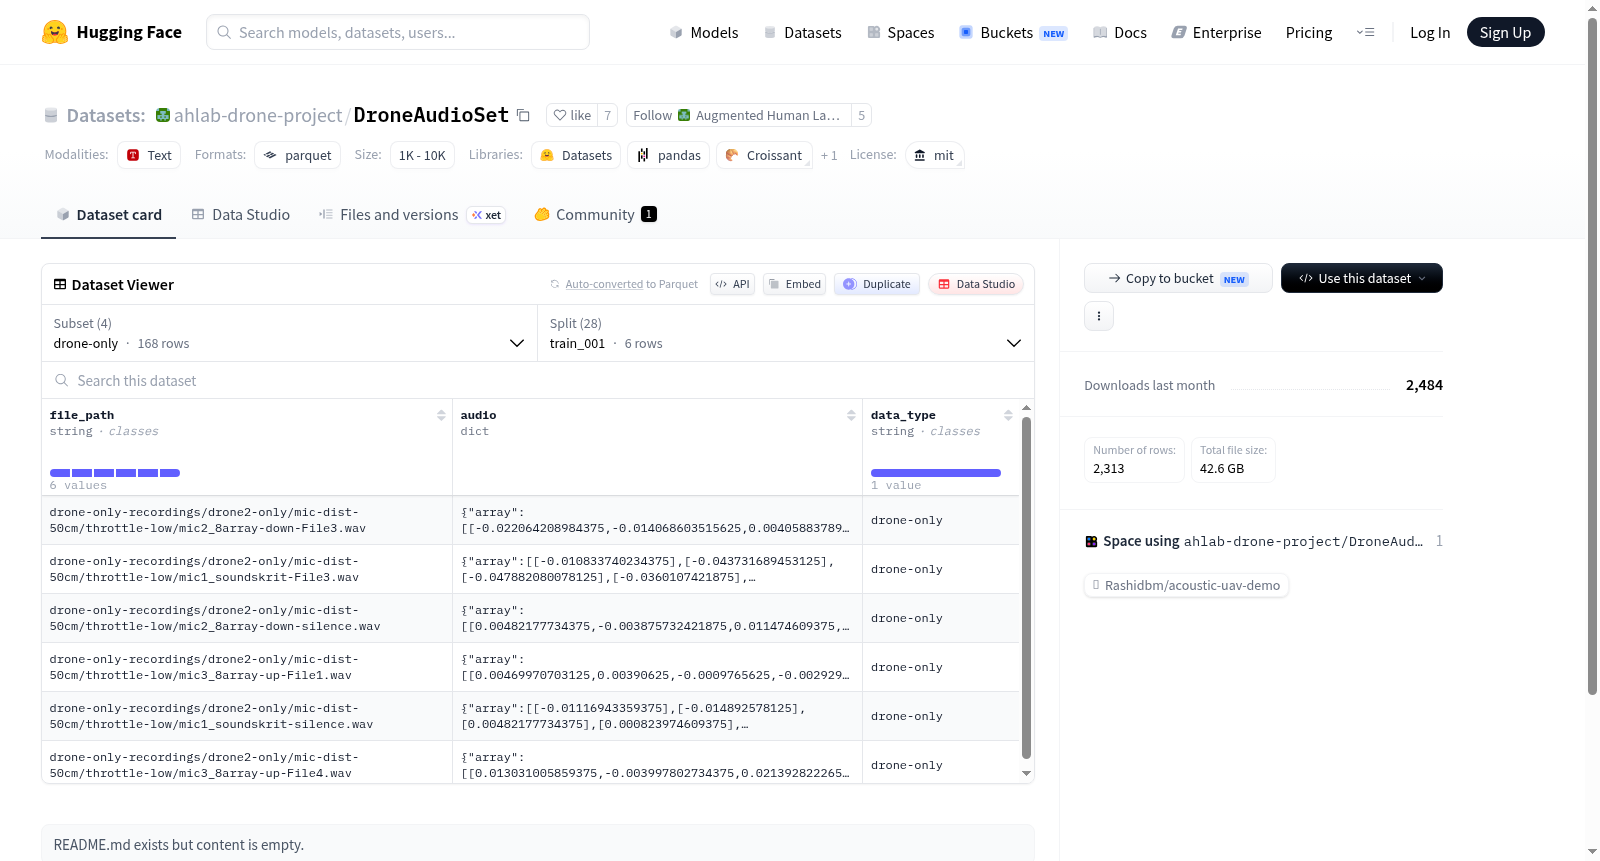This screenshot has width=1600, height=861.
Task: Sort the data_type column
Action: [x=1008, y=415]
